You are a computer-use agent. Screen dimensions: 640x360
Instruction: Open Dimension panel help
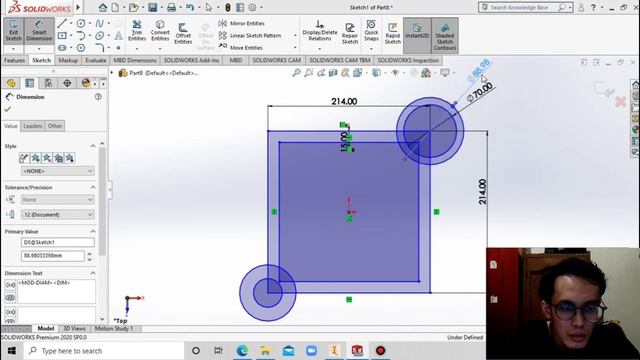pos(98,97)
